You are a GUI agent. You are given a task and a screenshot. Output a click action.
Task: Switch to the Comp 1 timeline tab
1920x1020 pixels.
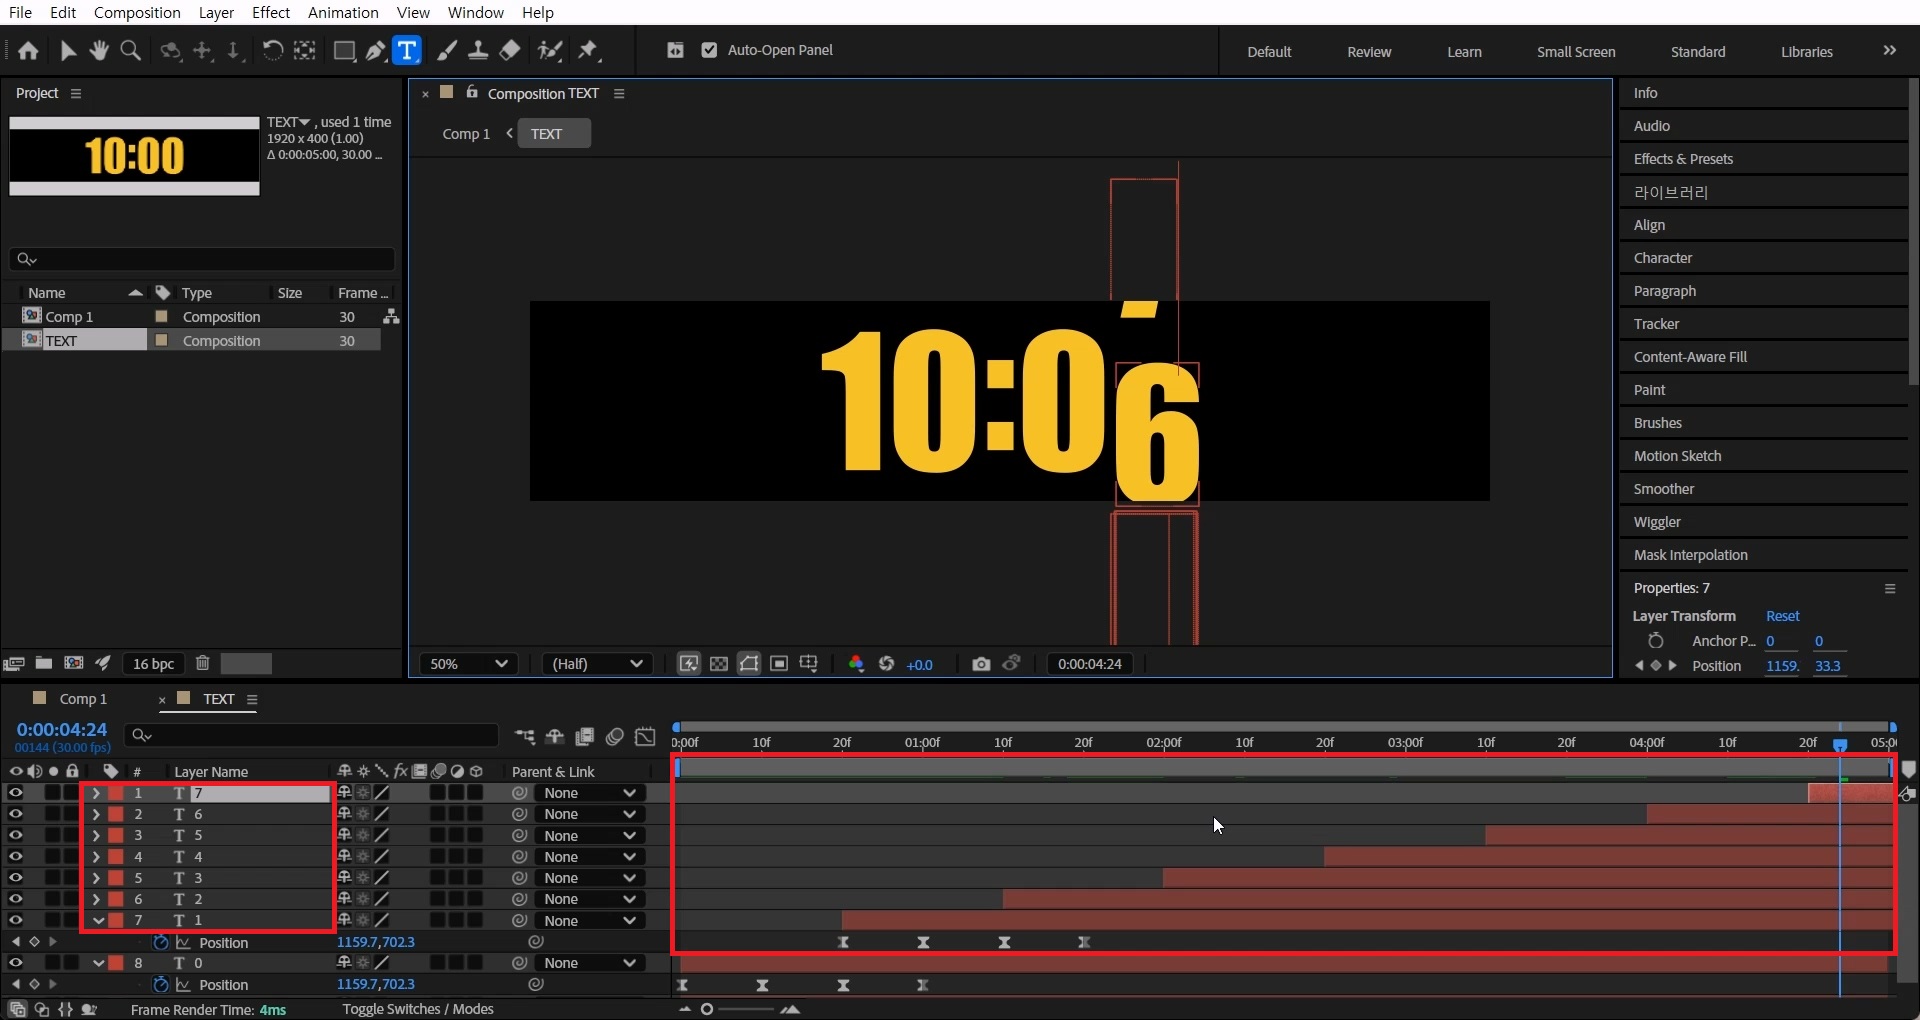tap(83, 699)
